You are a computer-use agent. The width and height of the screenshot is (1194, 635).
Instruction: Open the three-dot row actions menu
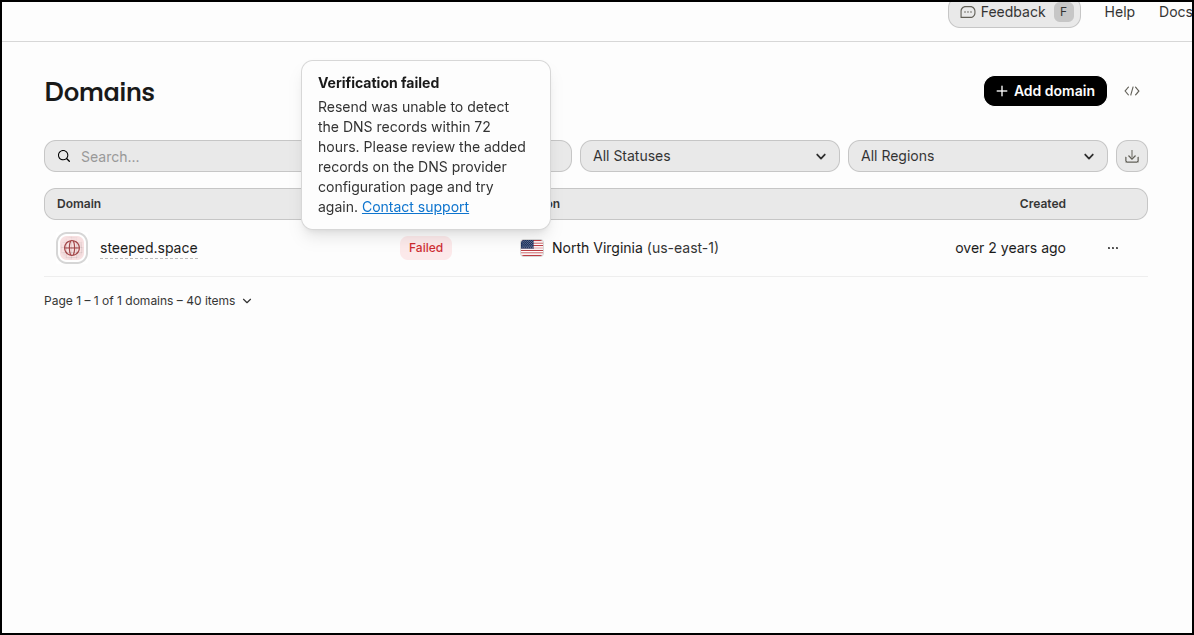[1113, 248]
